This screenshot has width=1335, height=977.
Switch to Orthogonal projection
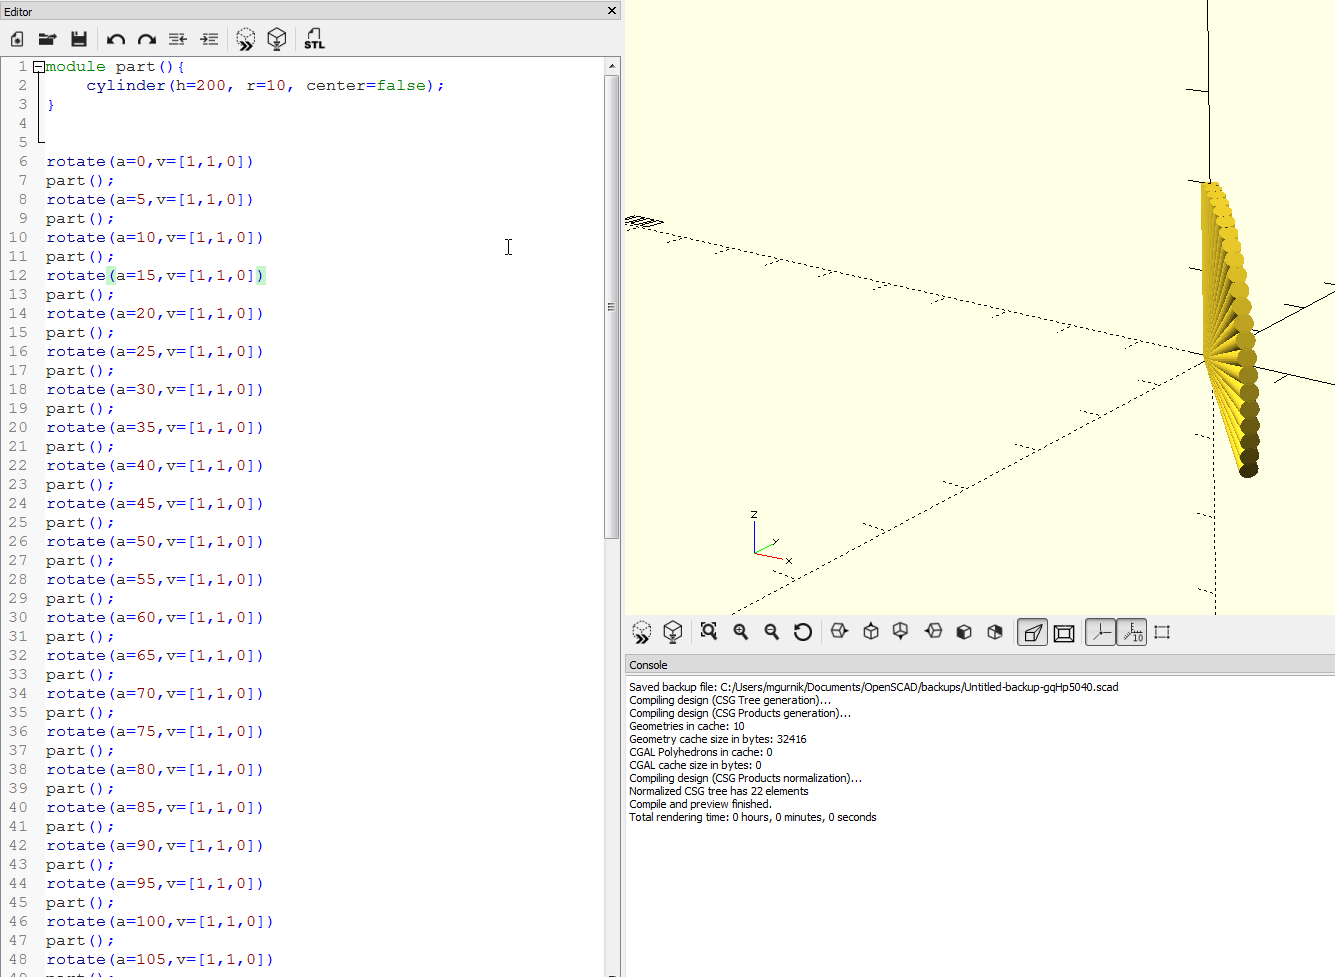coord(1064,632)
